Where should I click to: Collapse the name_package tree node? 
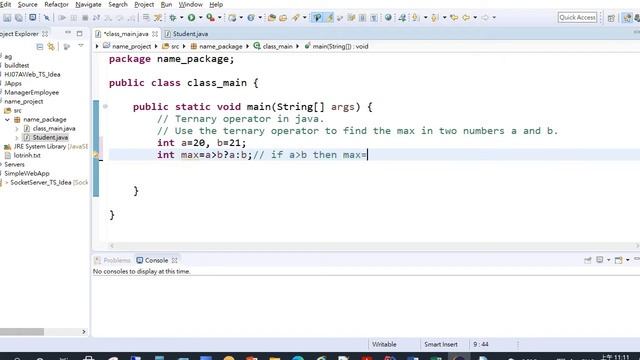[7, 120]
